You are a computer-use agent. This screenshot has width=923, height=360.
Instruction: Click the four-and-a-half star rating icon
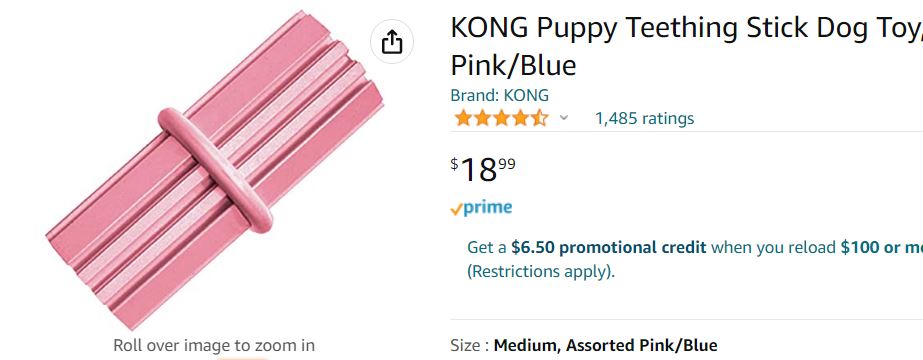[502, 118]
